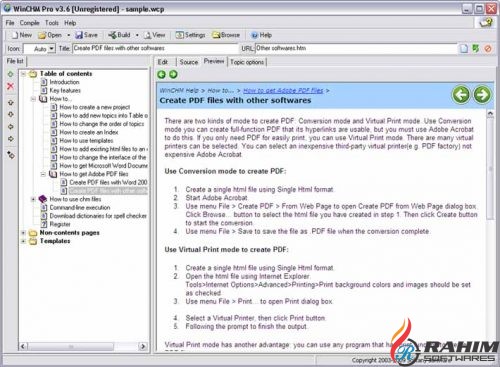Select Command-line execution topic

pos(80,207)
